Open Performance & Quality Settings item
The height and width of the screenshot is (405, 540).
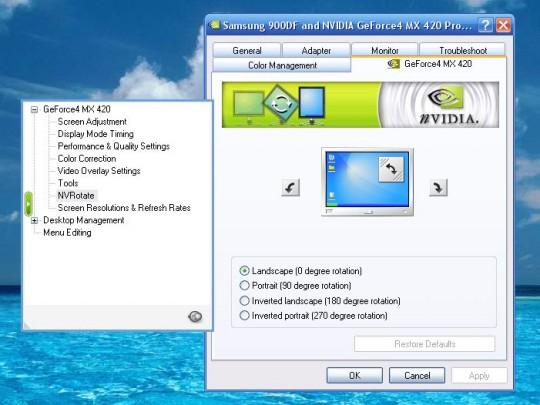coord(114,146)
